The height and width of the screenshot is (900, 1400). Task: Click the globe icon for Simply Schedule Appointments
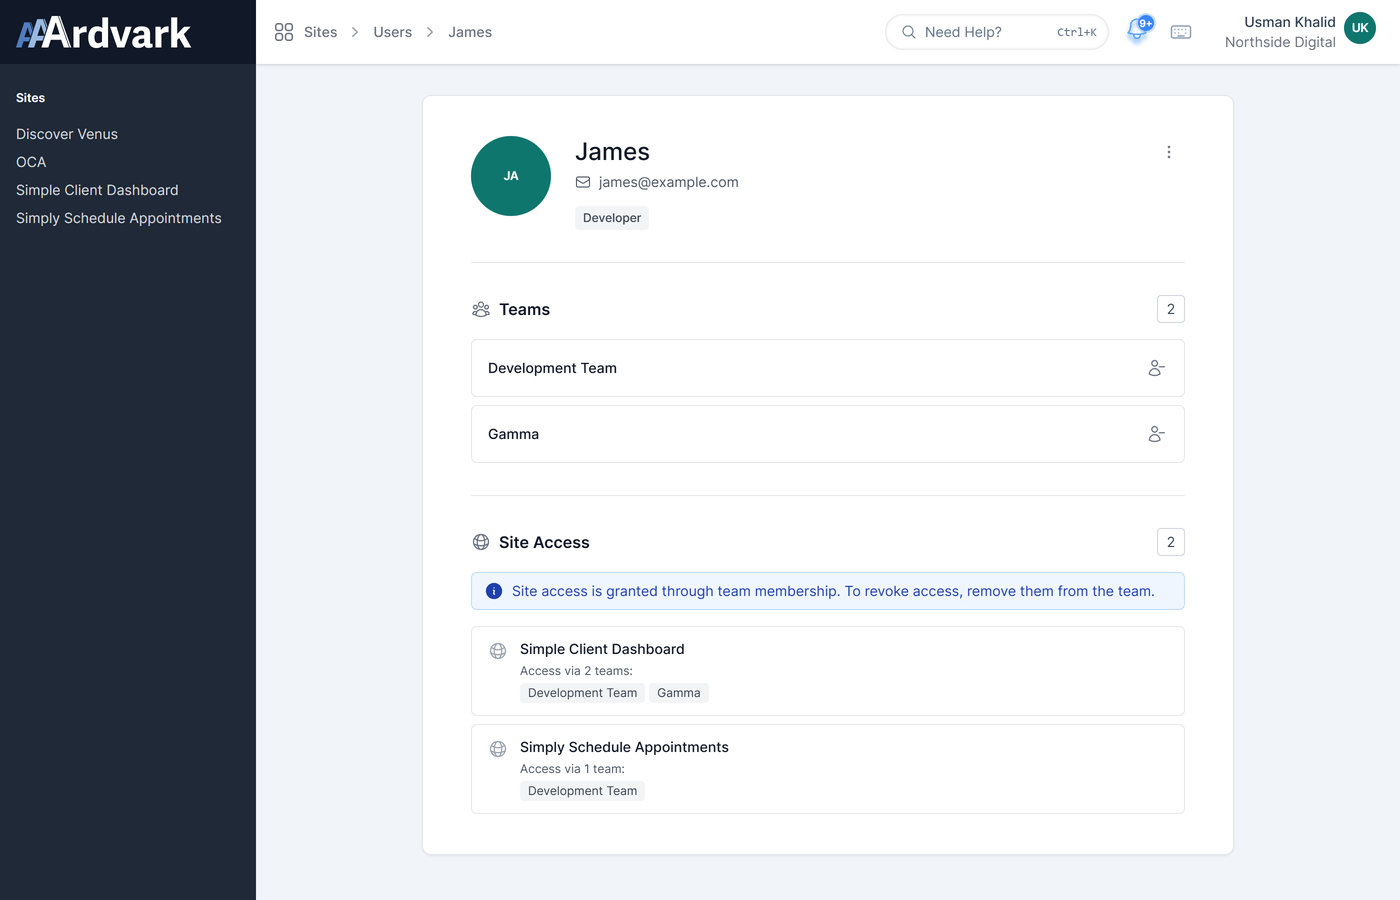(x=498, y=749)
